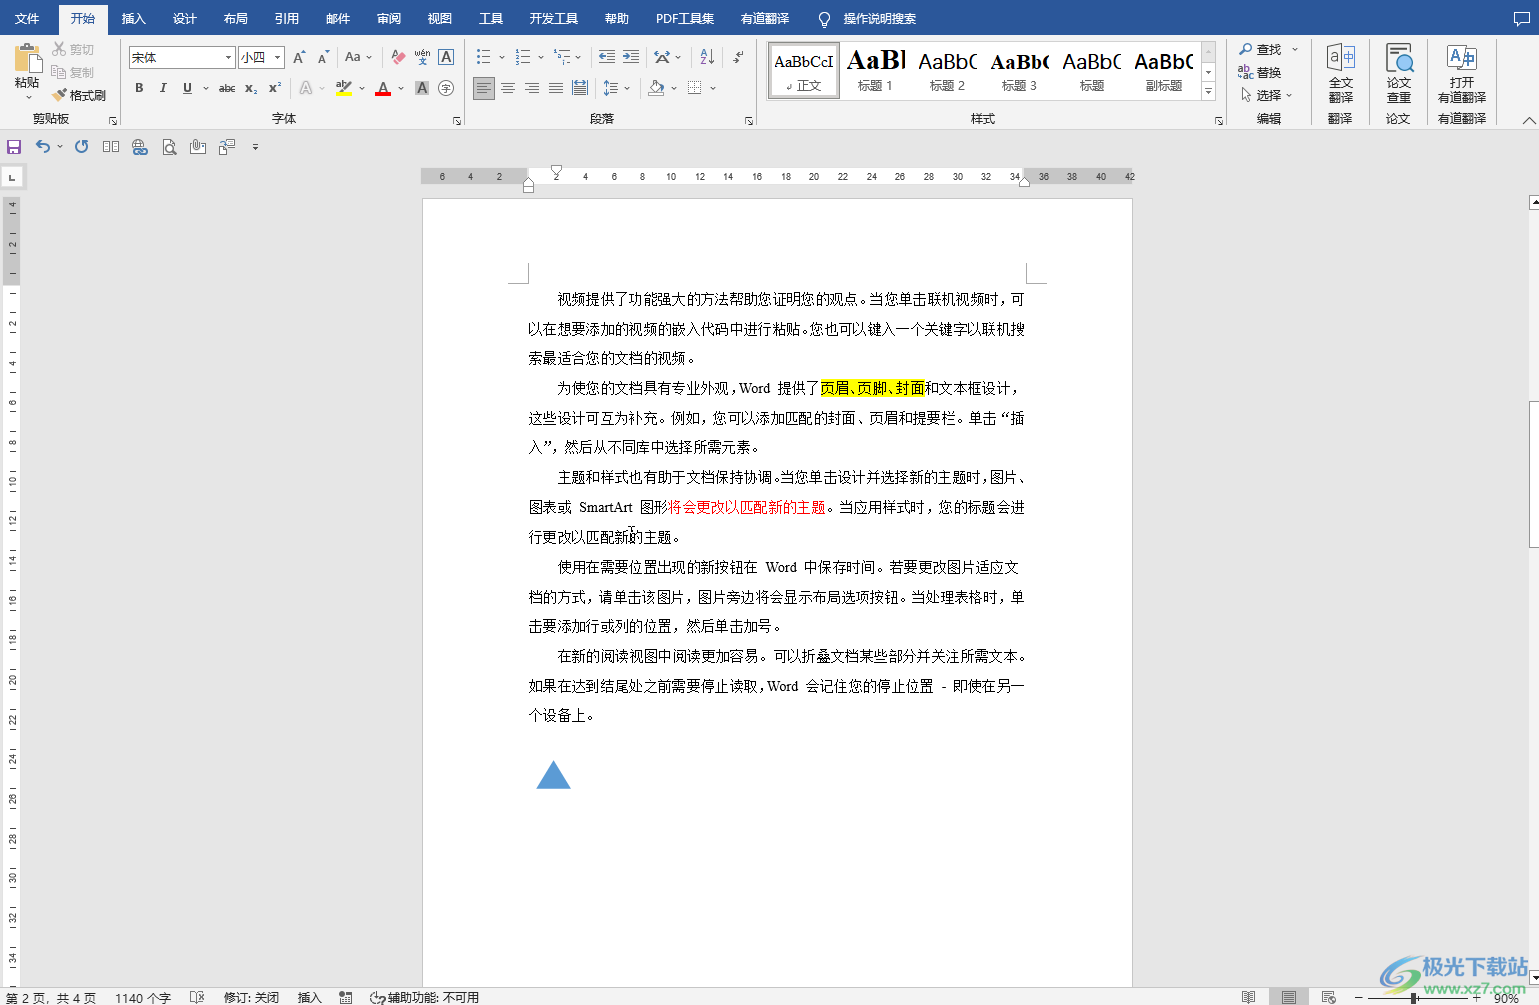Toggle strikethrough (abc) formatting
The image size is (1539, 1005).
point(227,88)
